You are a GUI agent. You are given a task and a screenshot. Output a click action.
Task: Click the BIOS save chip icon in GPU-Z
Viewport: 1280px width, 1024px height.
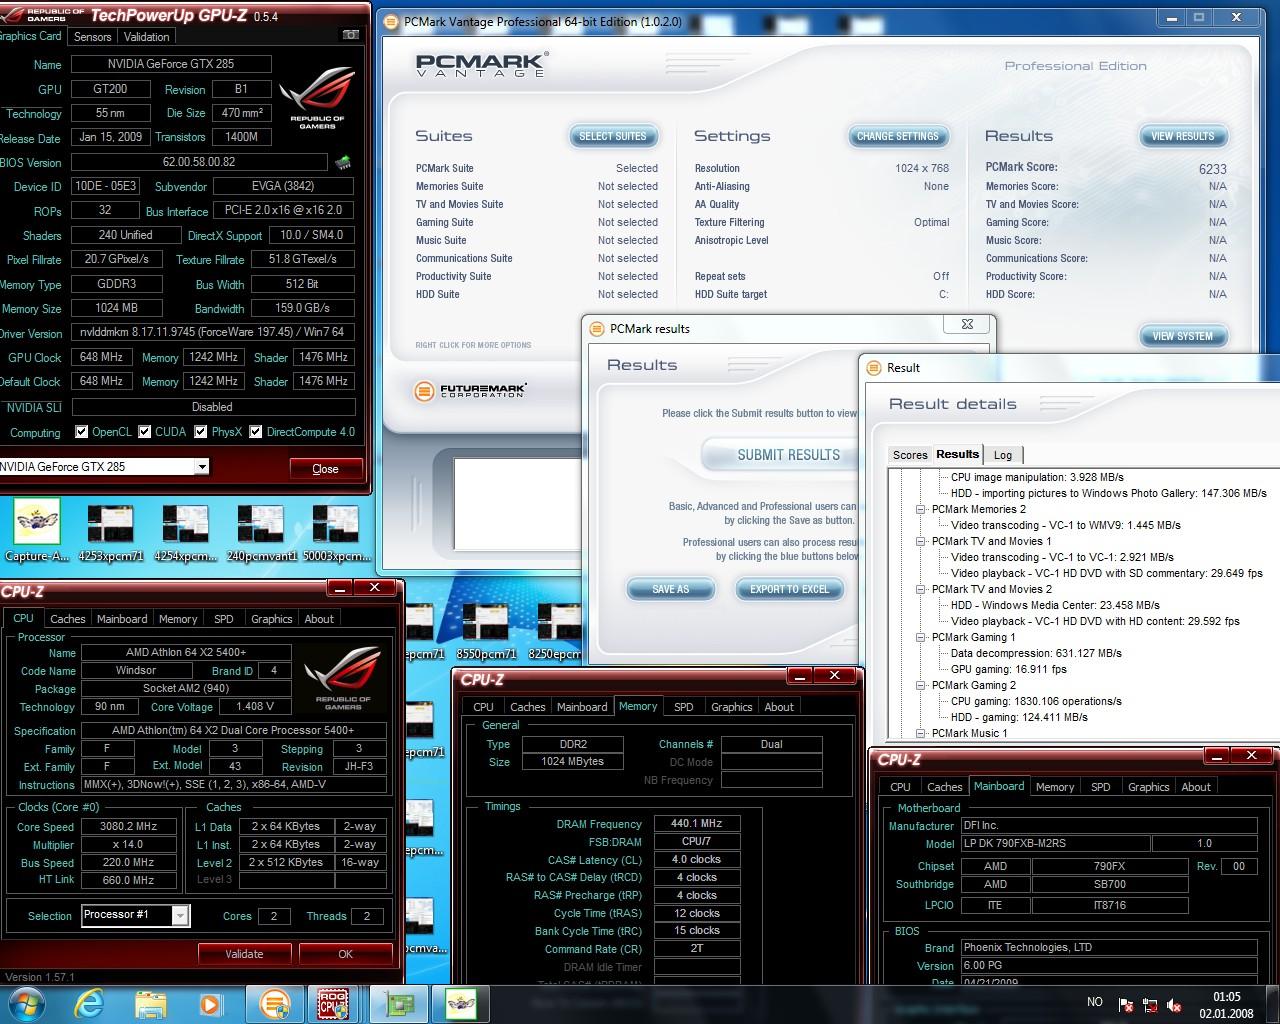tap(343, 162)
